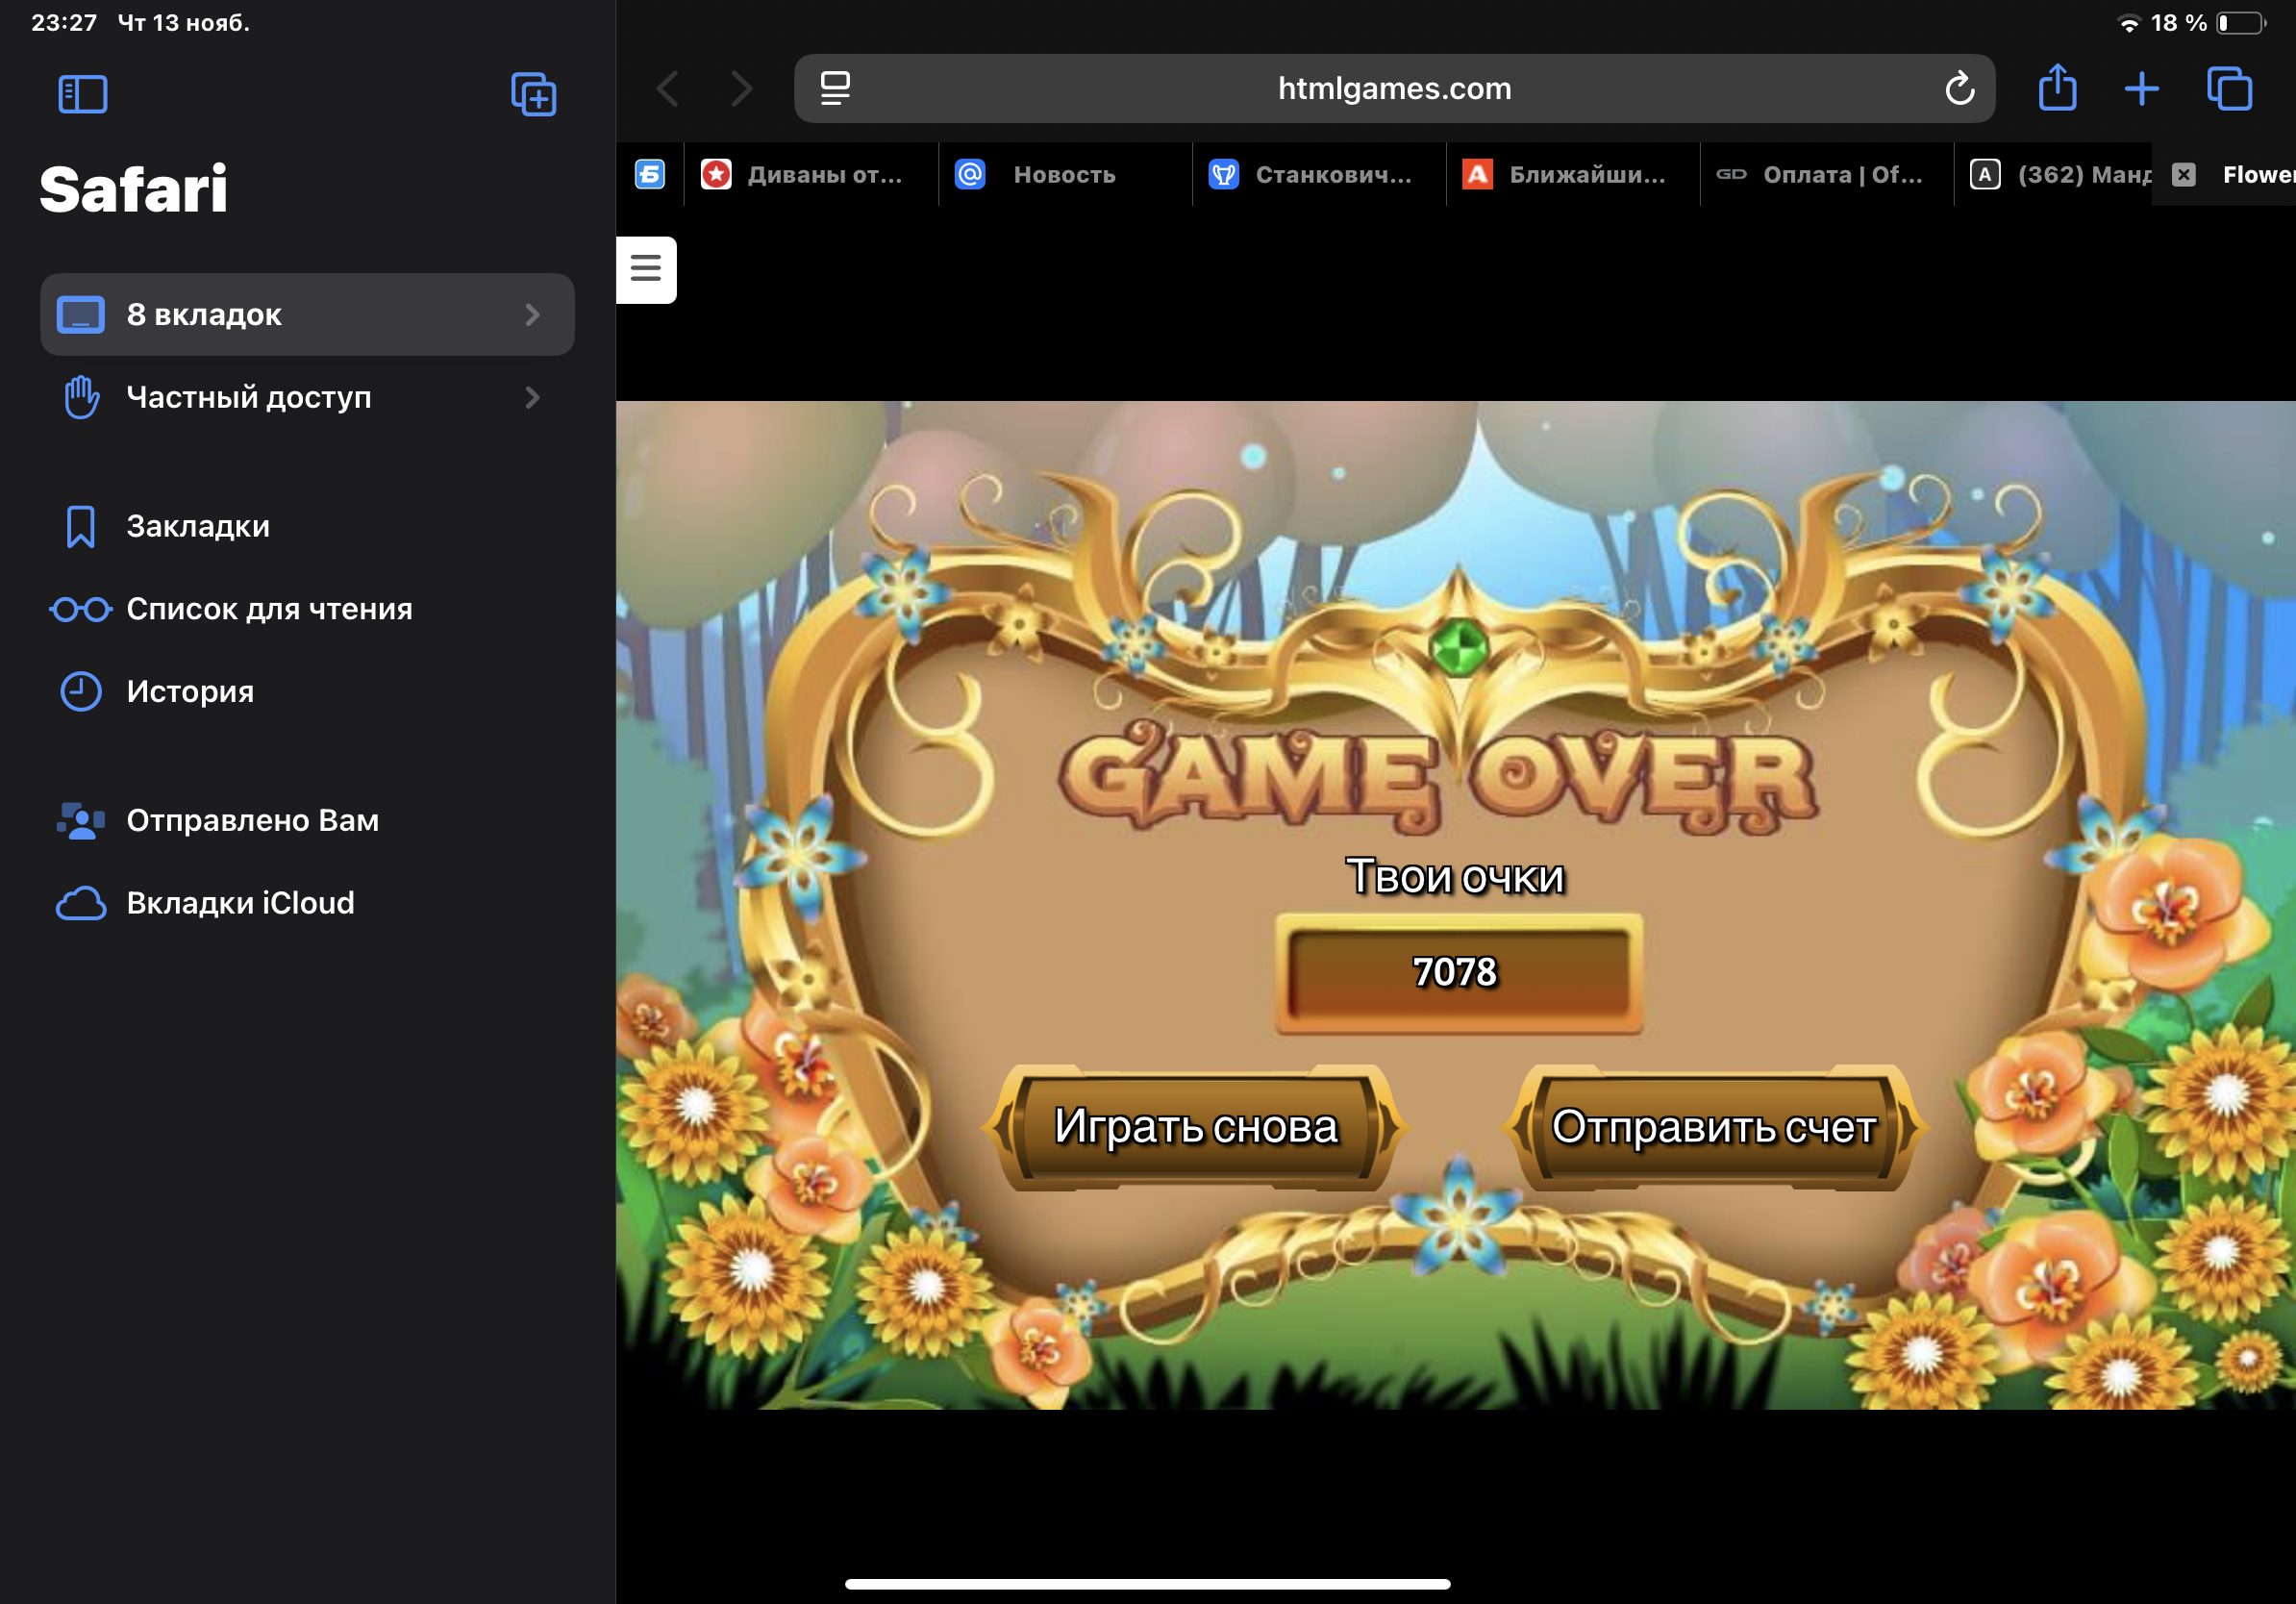This screenshot has height=1604, width=2296.
Task: Expand the 8 вкладок tab group chevron
Action: [x=532, y=315]
